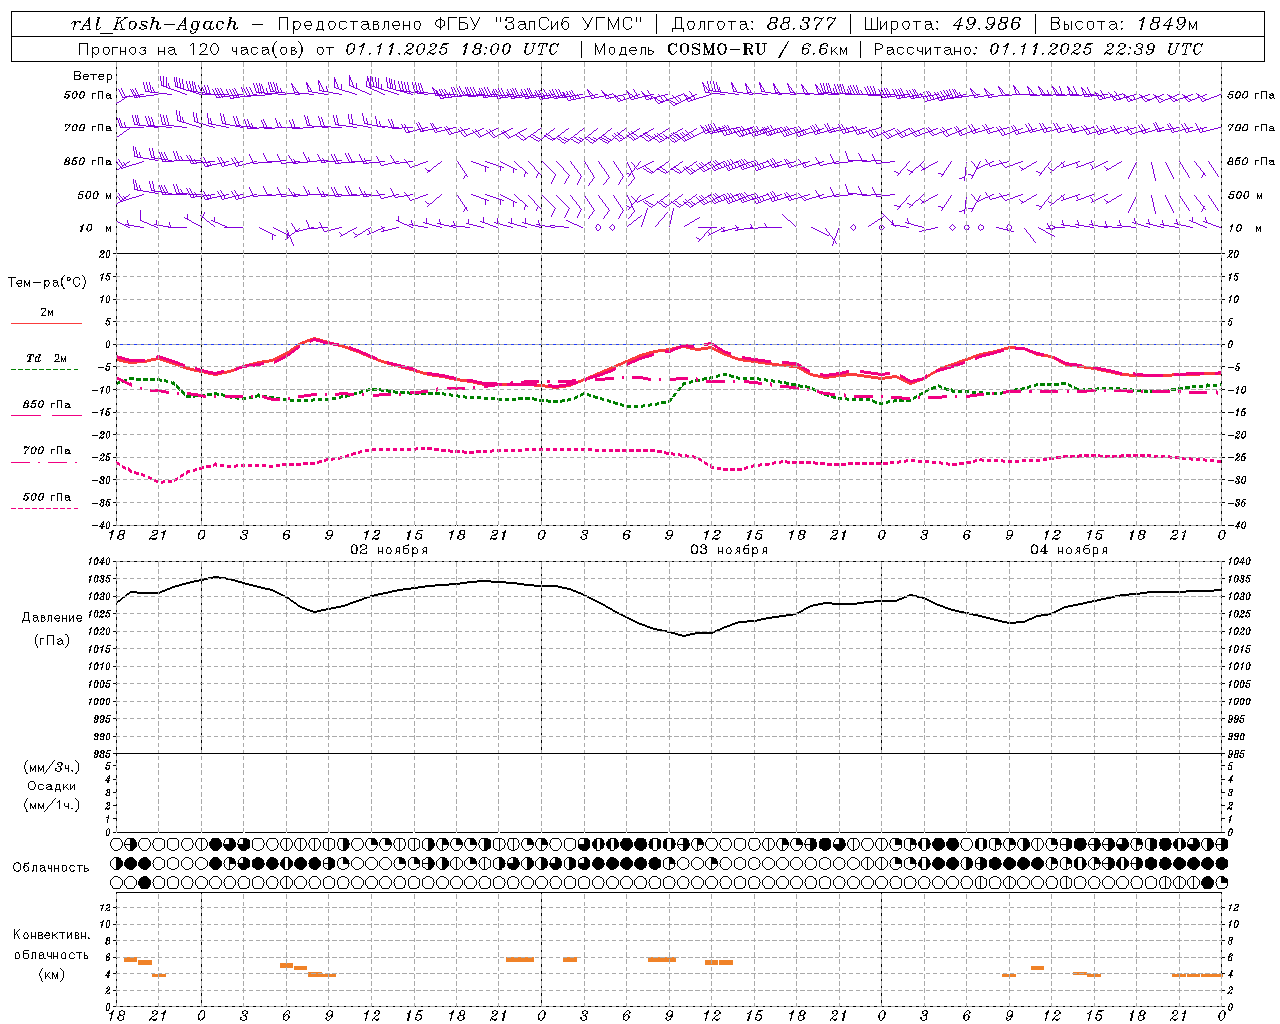Select the Td 2м dew point legend entry
The image size is (1280, 1024).
[x=46, y=358]
